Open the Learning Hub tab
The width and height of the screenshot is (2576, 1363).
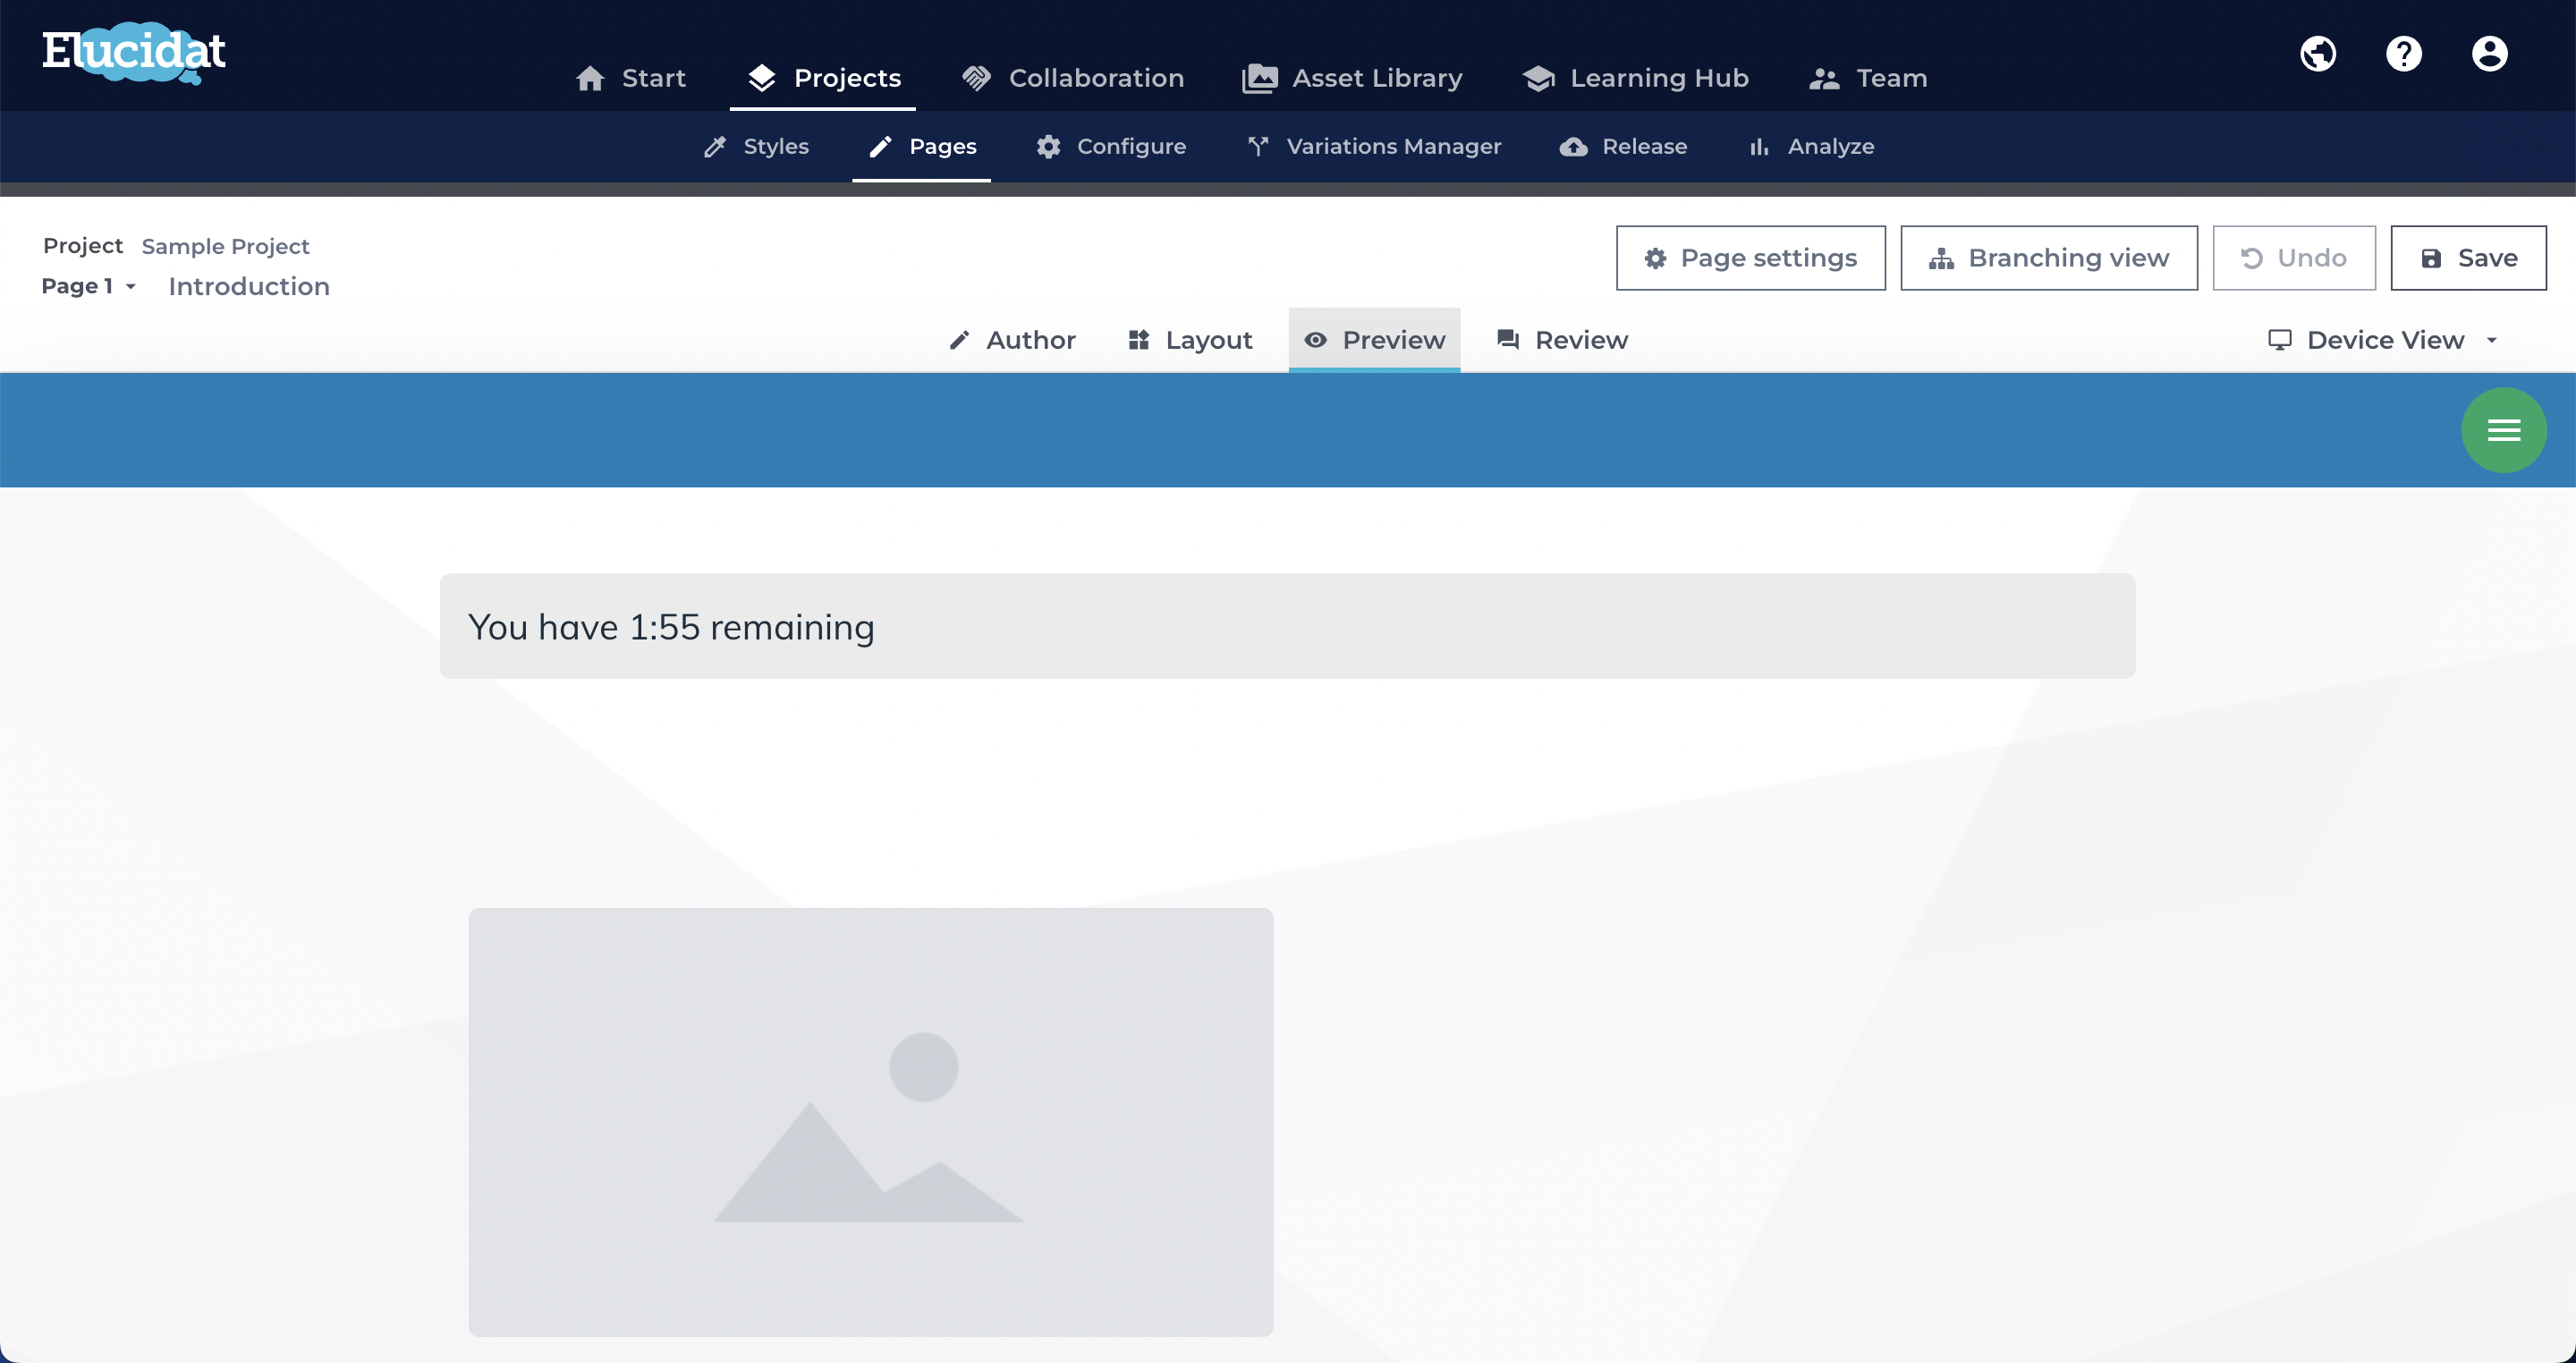pyautogui.click(x=1636, y=78)
